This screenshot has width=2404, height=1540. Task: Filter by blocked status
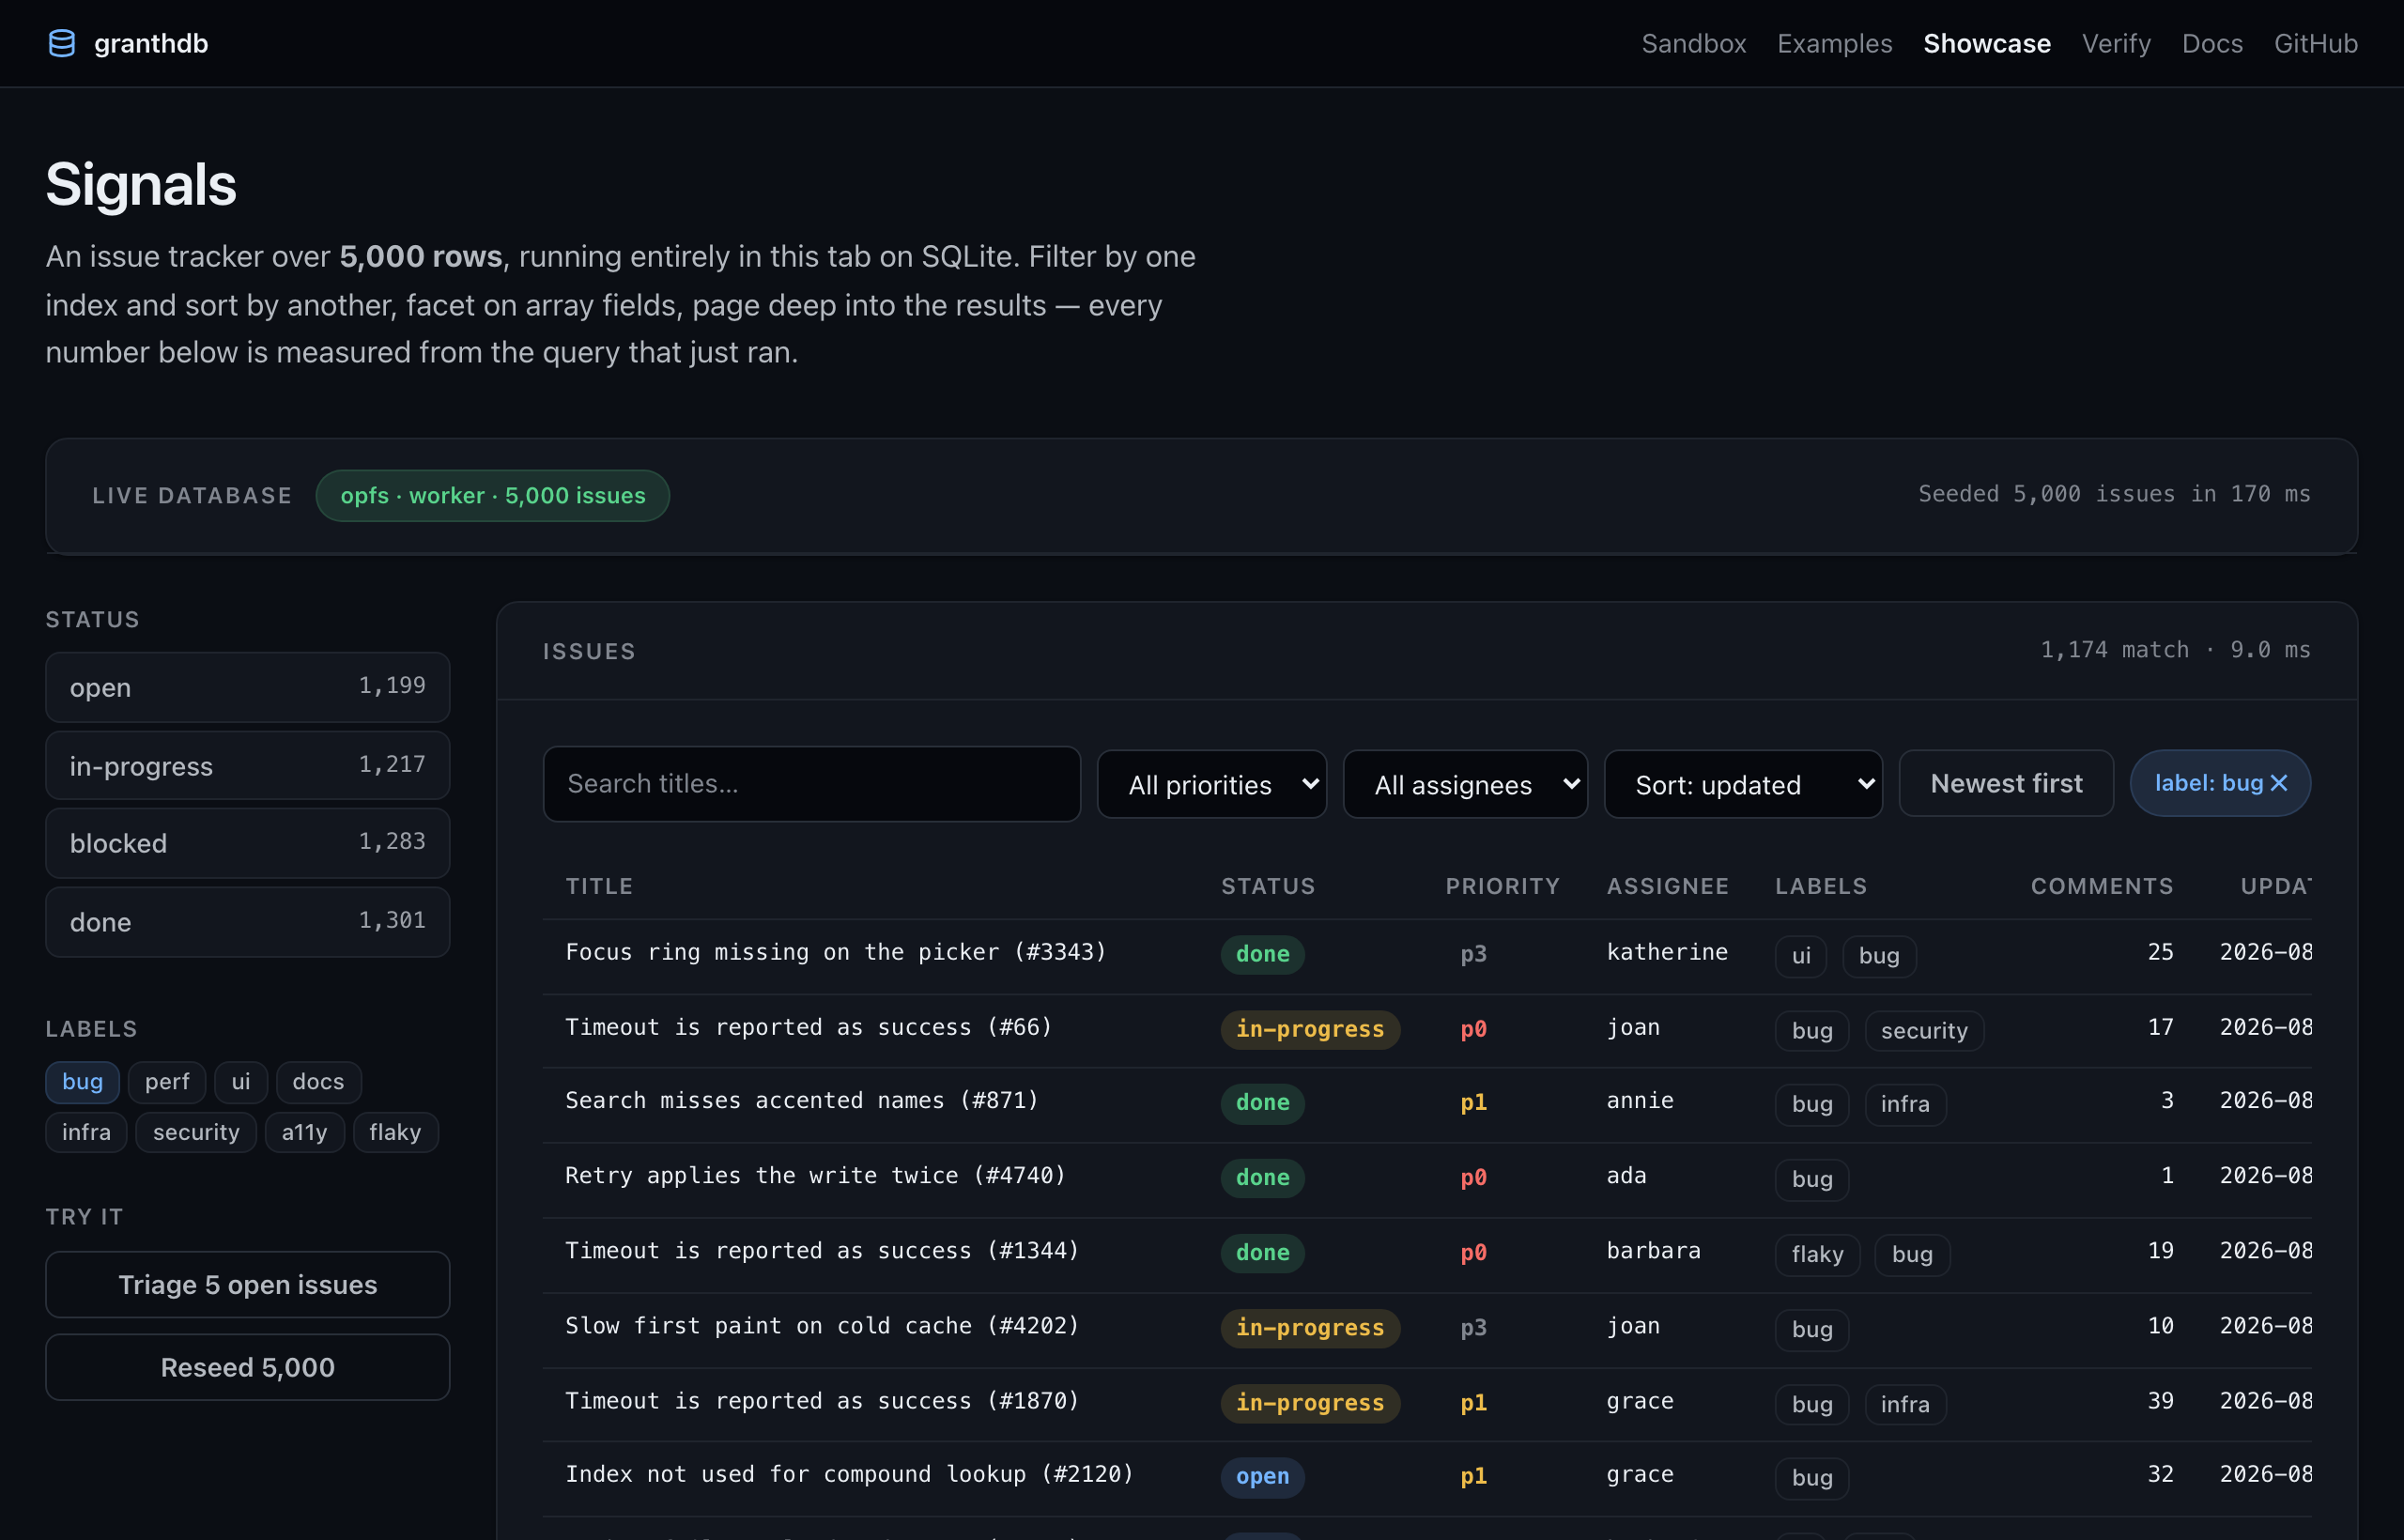247,843
